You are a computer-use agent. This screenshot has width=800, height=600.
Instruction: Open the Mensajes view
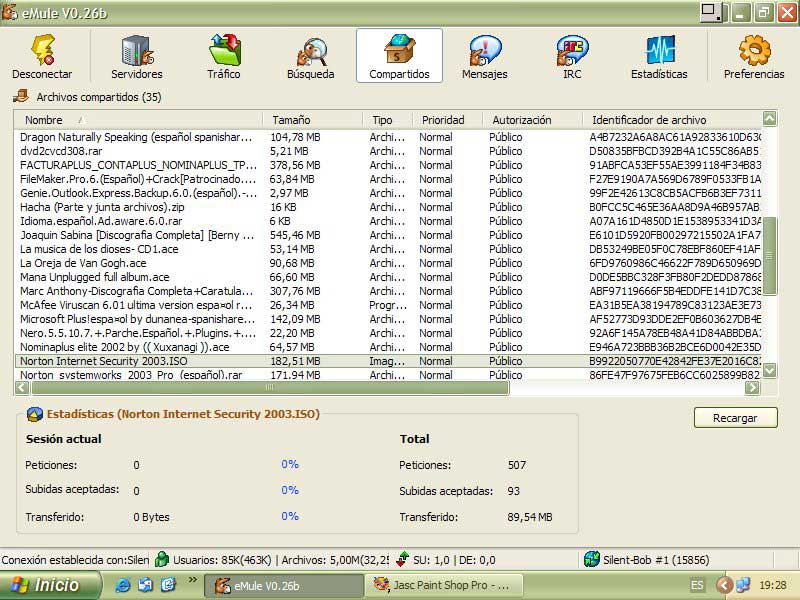[485, 56]
